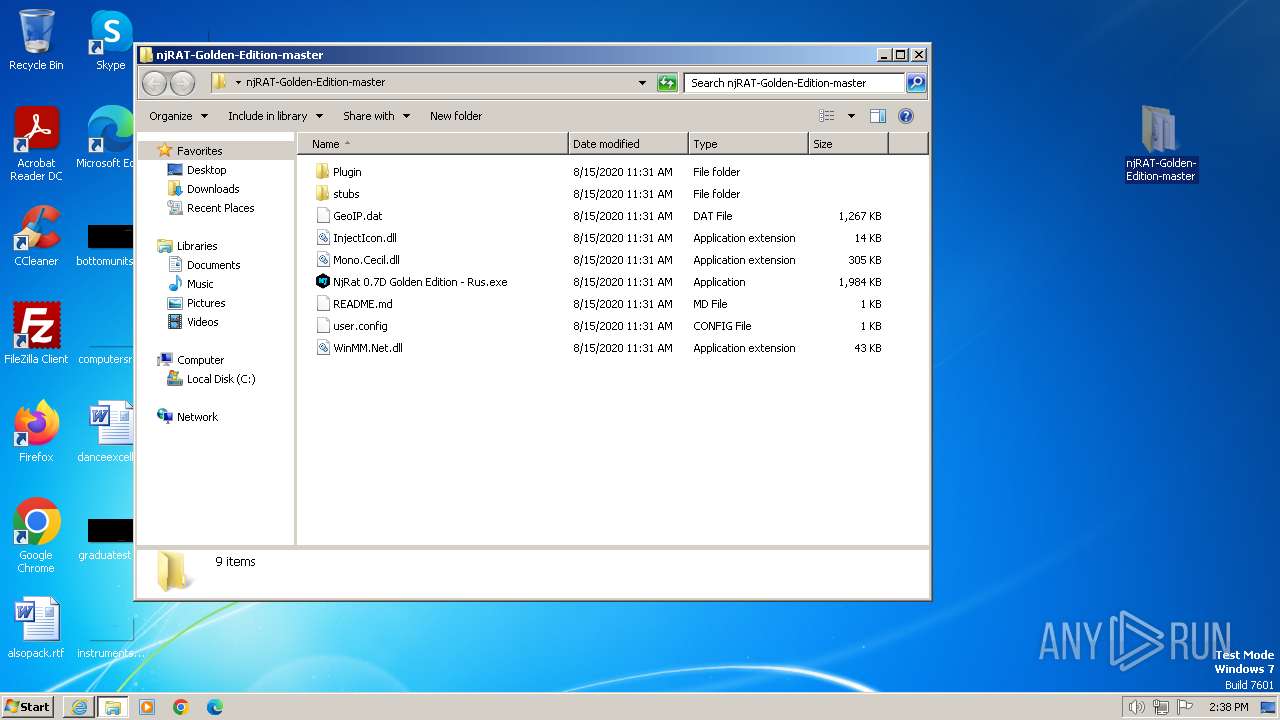Expand the view options arrow

point(851,116)
